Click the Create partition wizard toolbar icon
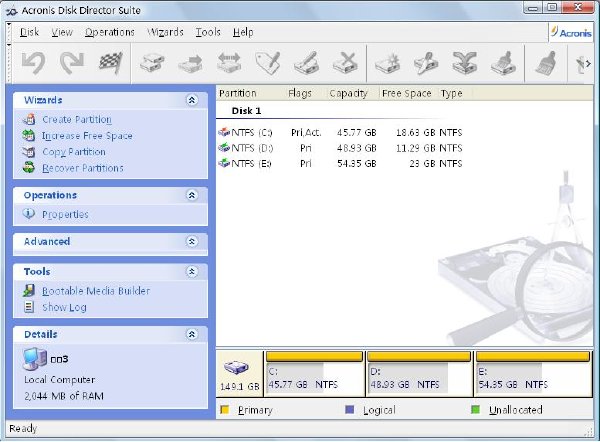The image size is (600, 442). [387, 63]
